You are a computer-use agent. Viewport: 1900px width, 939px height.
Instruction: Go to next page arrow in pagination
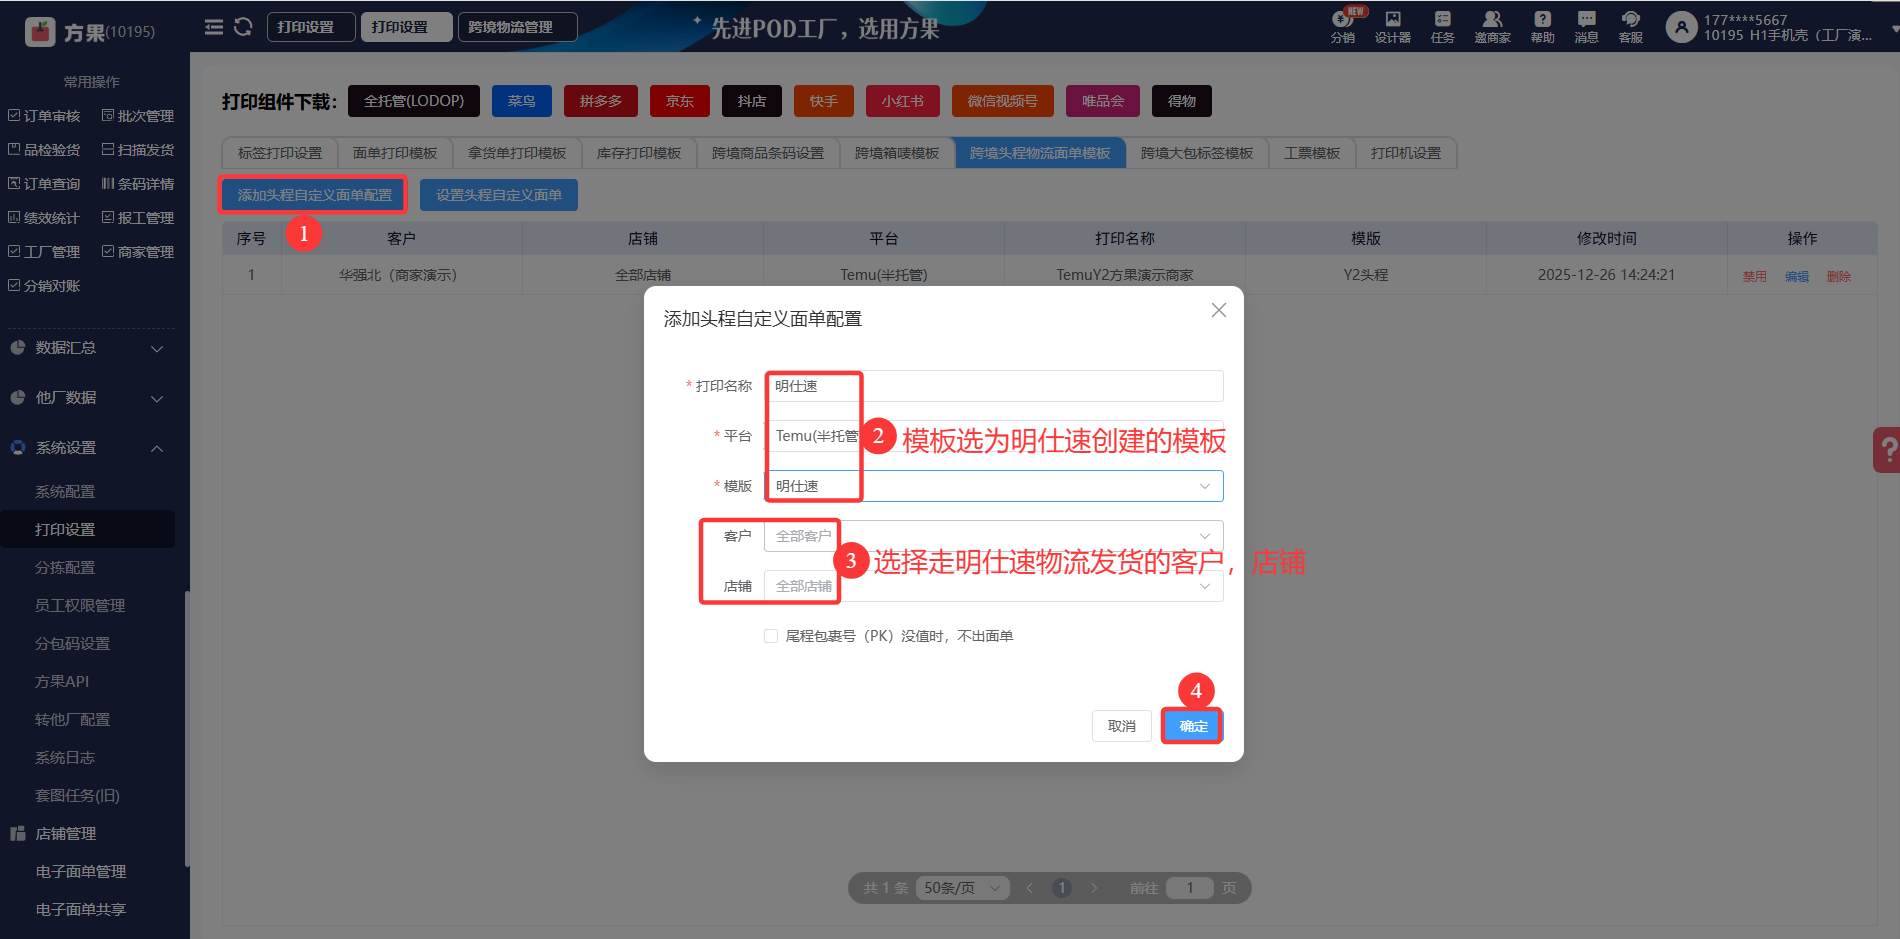pos(1094,888)
